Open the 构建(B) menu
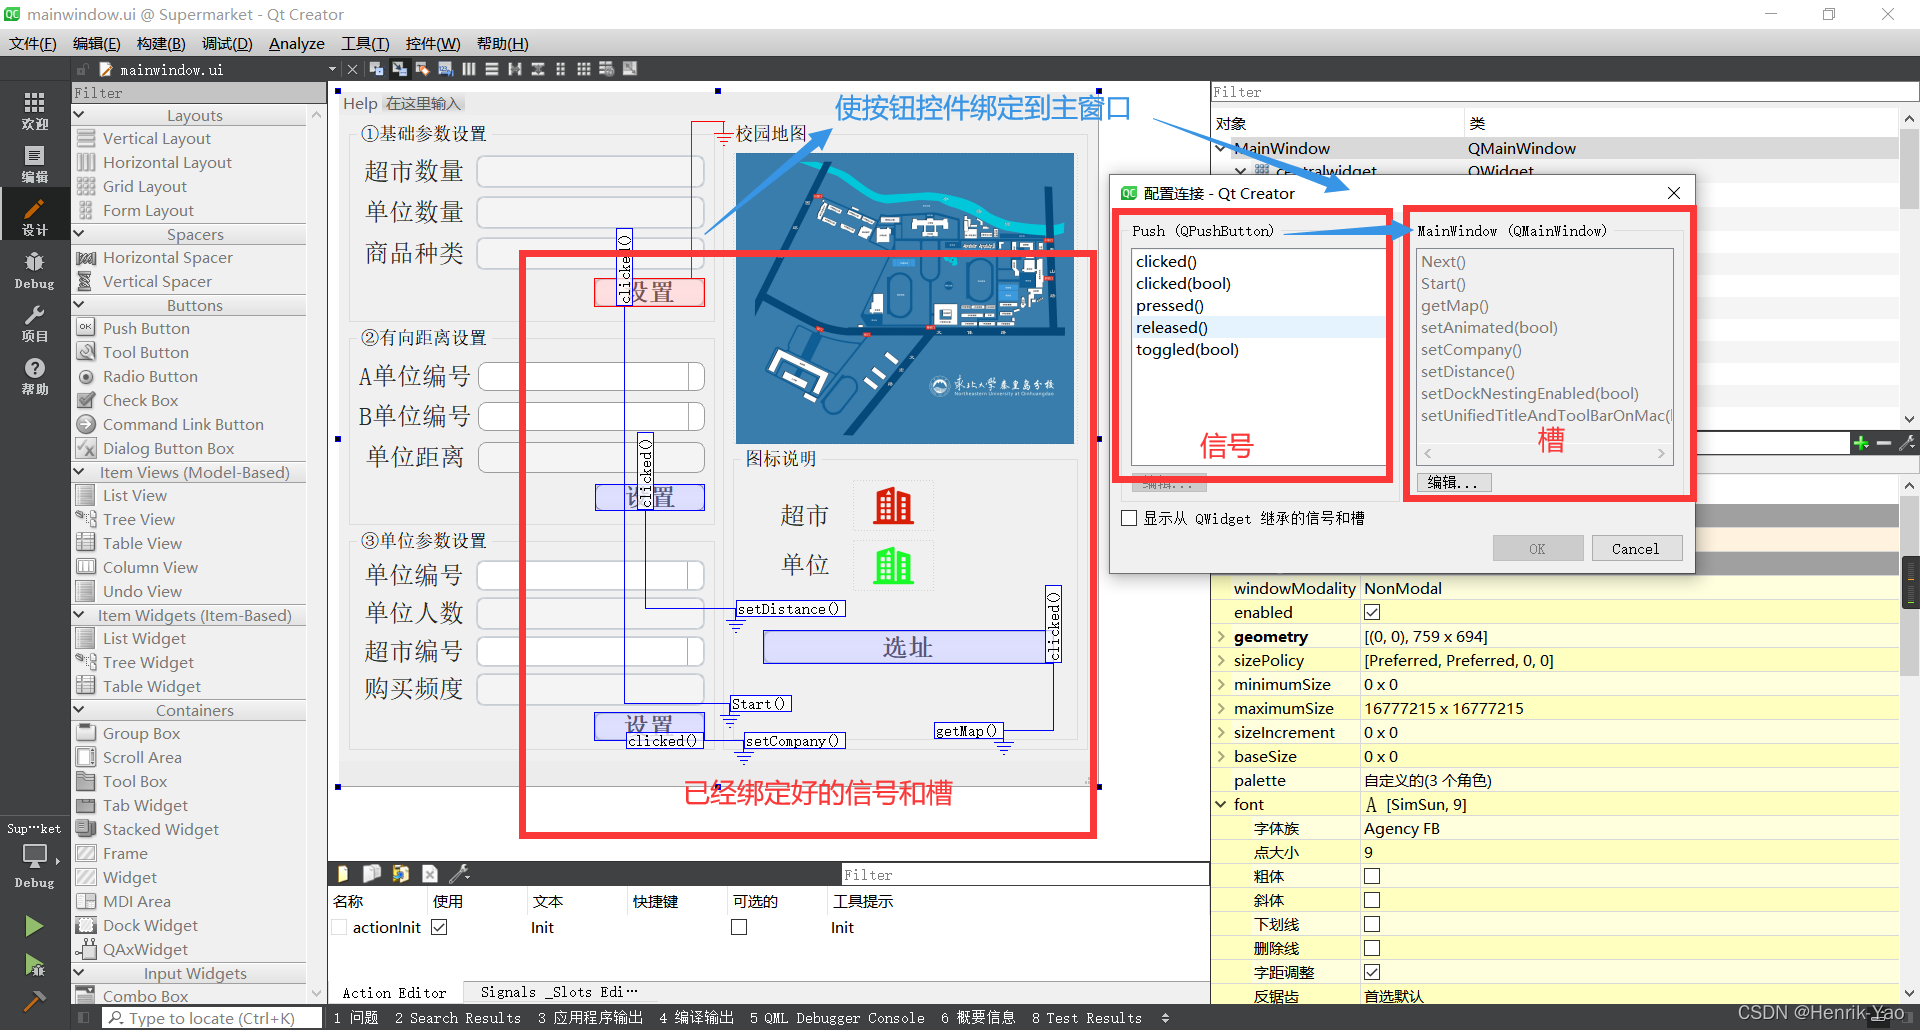Viewport: 1920px width, 1030px height. click(x=161, y=43)
